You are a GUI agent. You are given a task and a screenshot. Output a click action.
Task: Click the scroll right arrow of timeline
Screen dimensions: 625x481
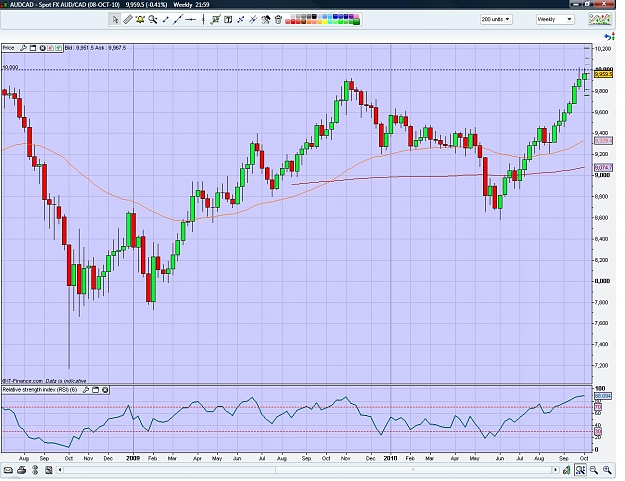click(555, 470)
